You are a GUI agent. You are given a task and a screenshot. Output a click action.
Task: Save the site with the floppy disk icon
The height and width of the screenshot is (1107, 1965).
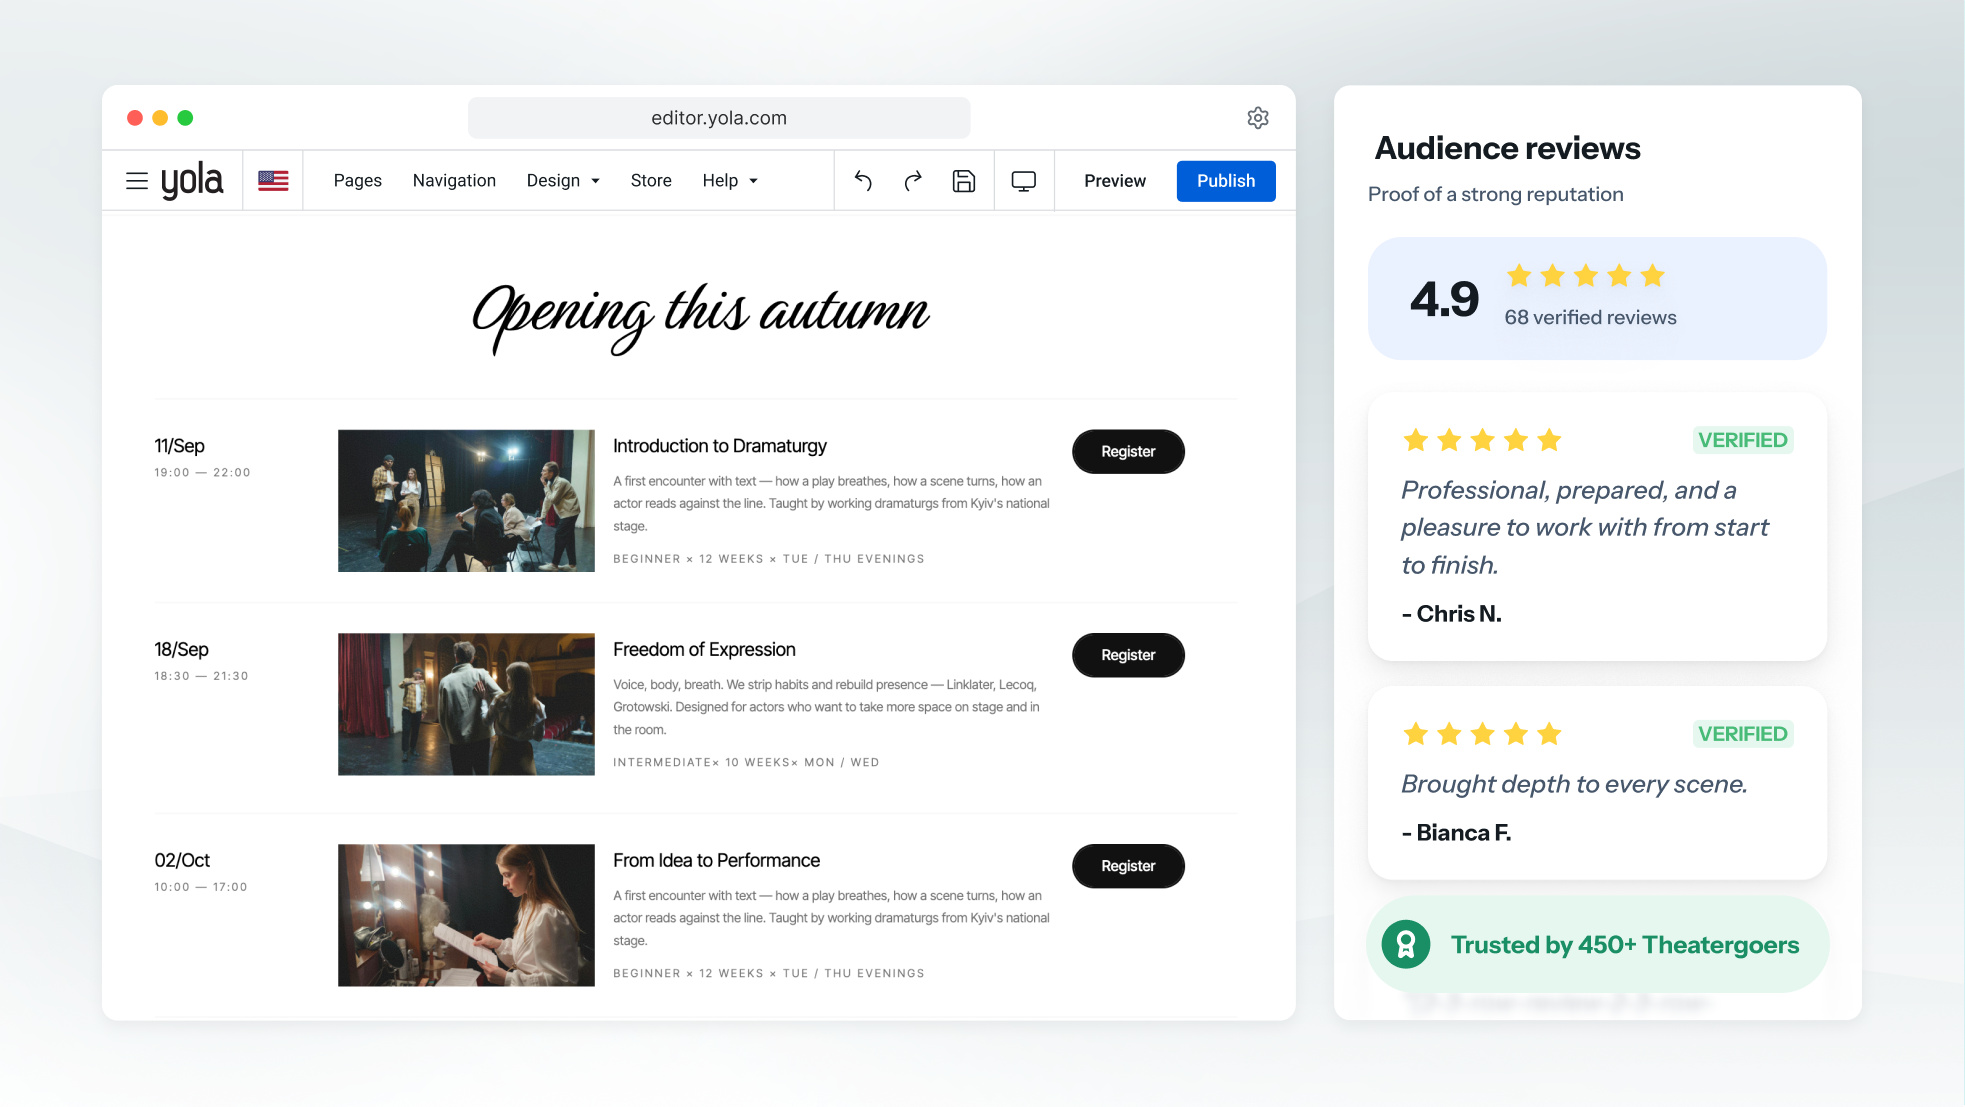coord(964,181)
